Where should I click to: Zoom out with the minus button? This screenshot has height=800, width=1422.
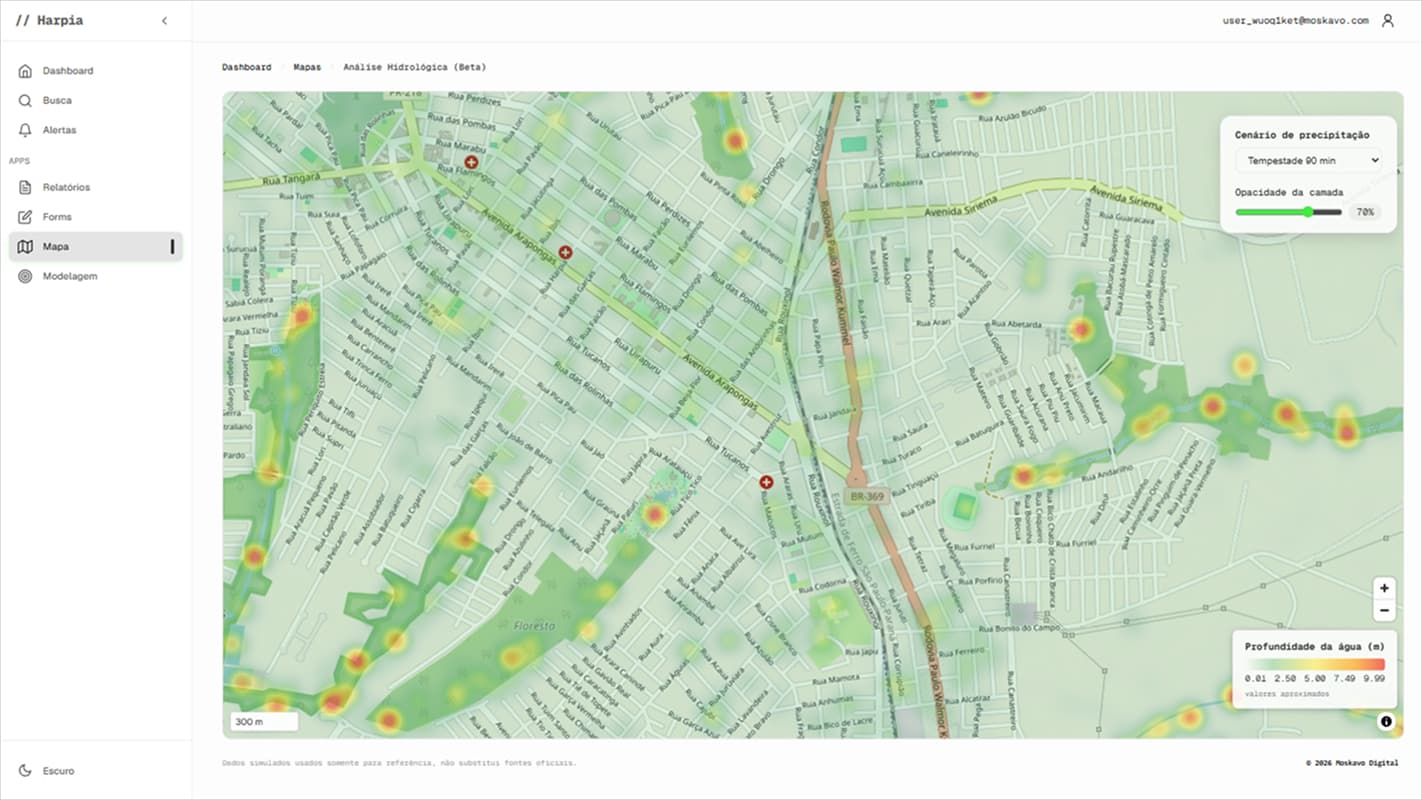click(x=1384, y=611)
